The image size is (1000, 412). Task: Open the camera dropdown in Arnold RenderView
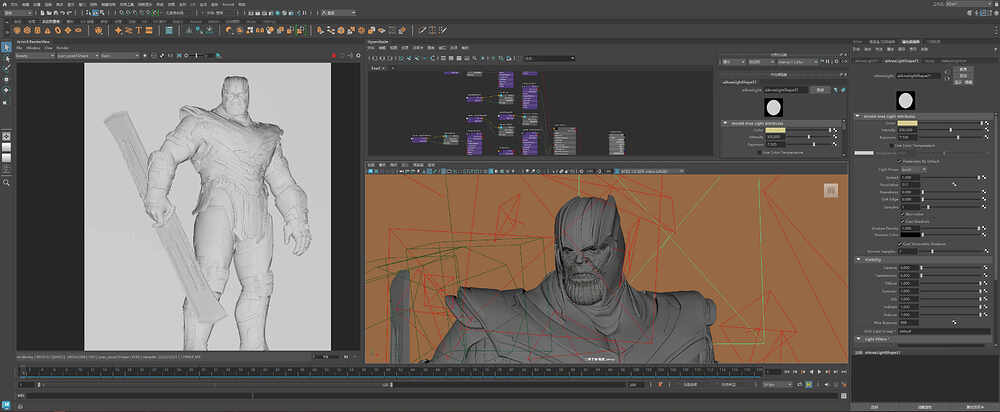tap(78, 55)
